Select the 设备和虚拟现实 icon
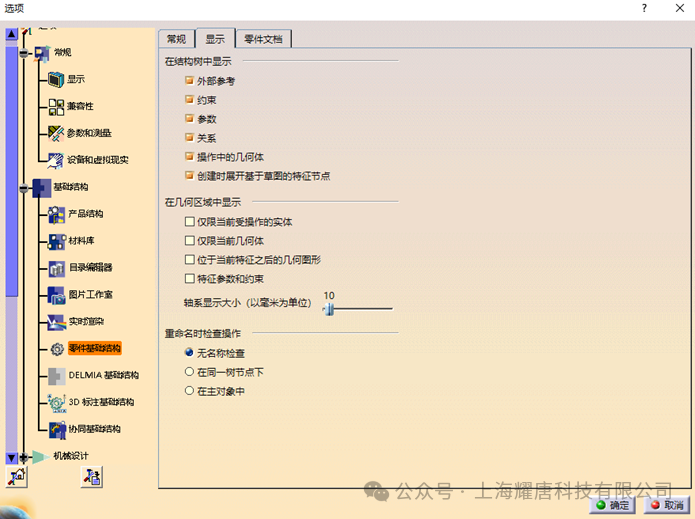The image size is (695, 519). tap(56, 160)
